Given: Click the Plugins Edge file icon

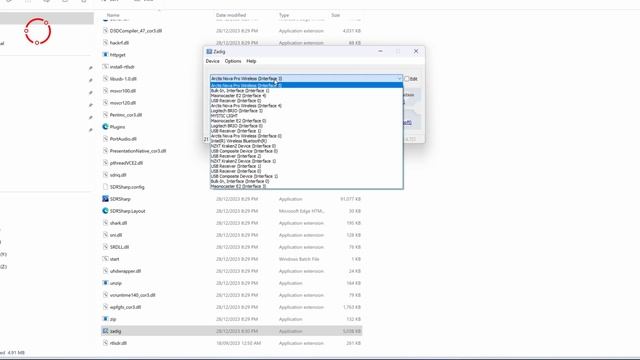Looking at the screenshot, I should tap(105, 127).
